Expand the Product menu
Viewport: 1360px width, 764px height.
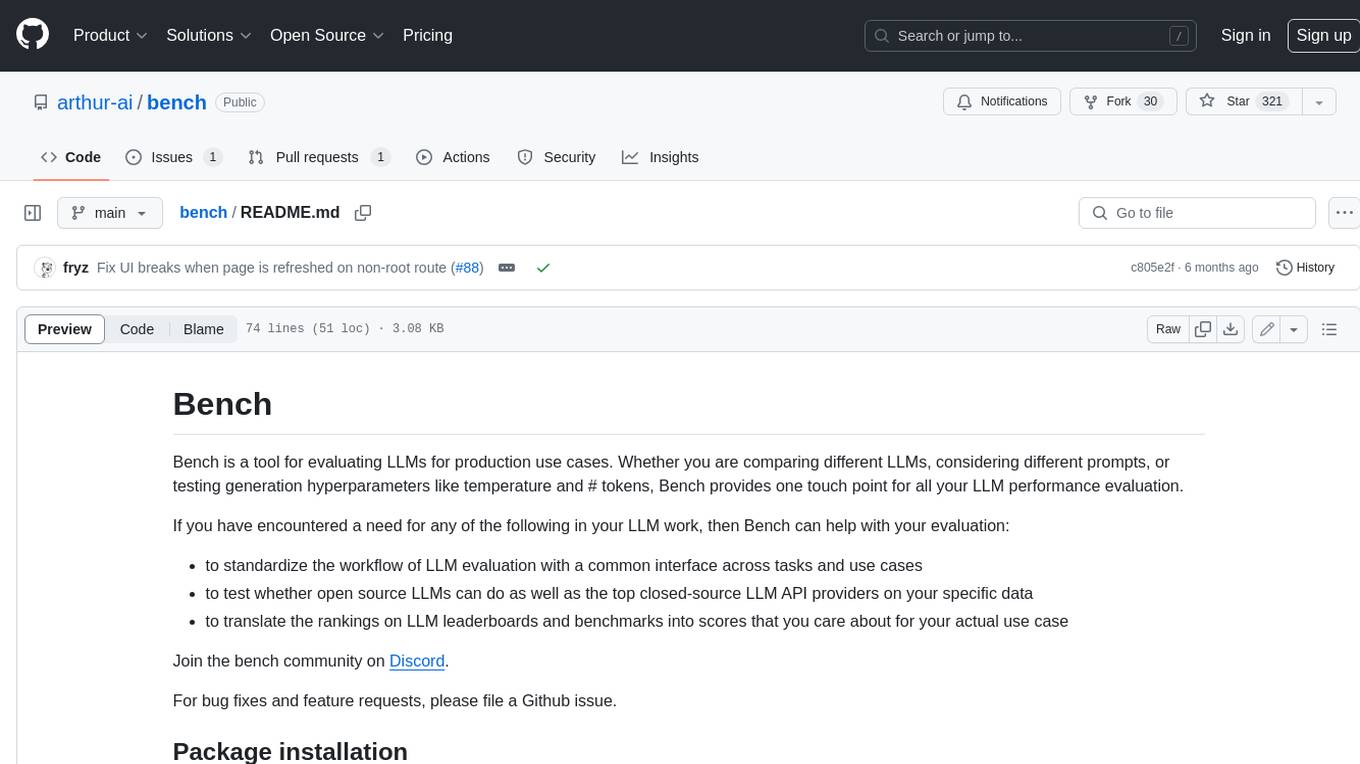[x=110, y=35]
